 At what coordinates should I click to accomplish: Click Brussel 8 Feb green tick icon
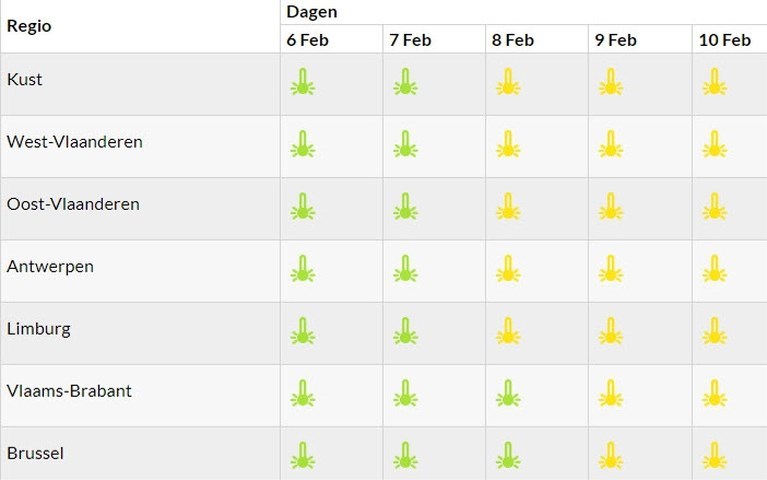click(508, 455)
